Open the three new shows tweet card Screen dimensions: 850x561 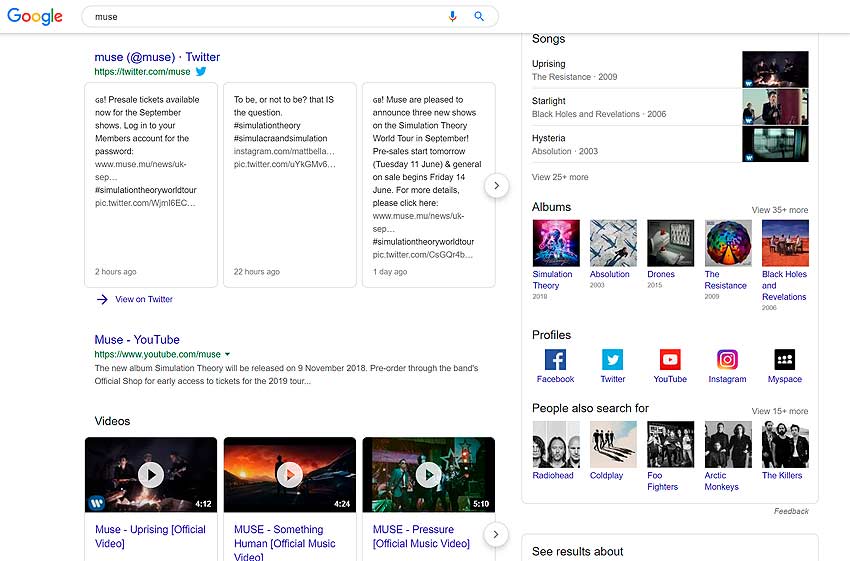[428, 185]
